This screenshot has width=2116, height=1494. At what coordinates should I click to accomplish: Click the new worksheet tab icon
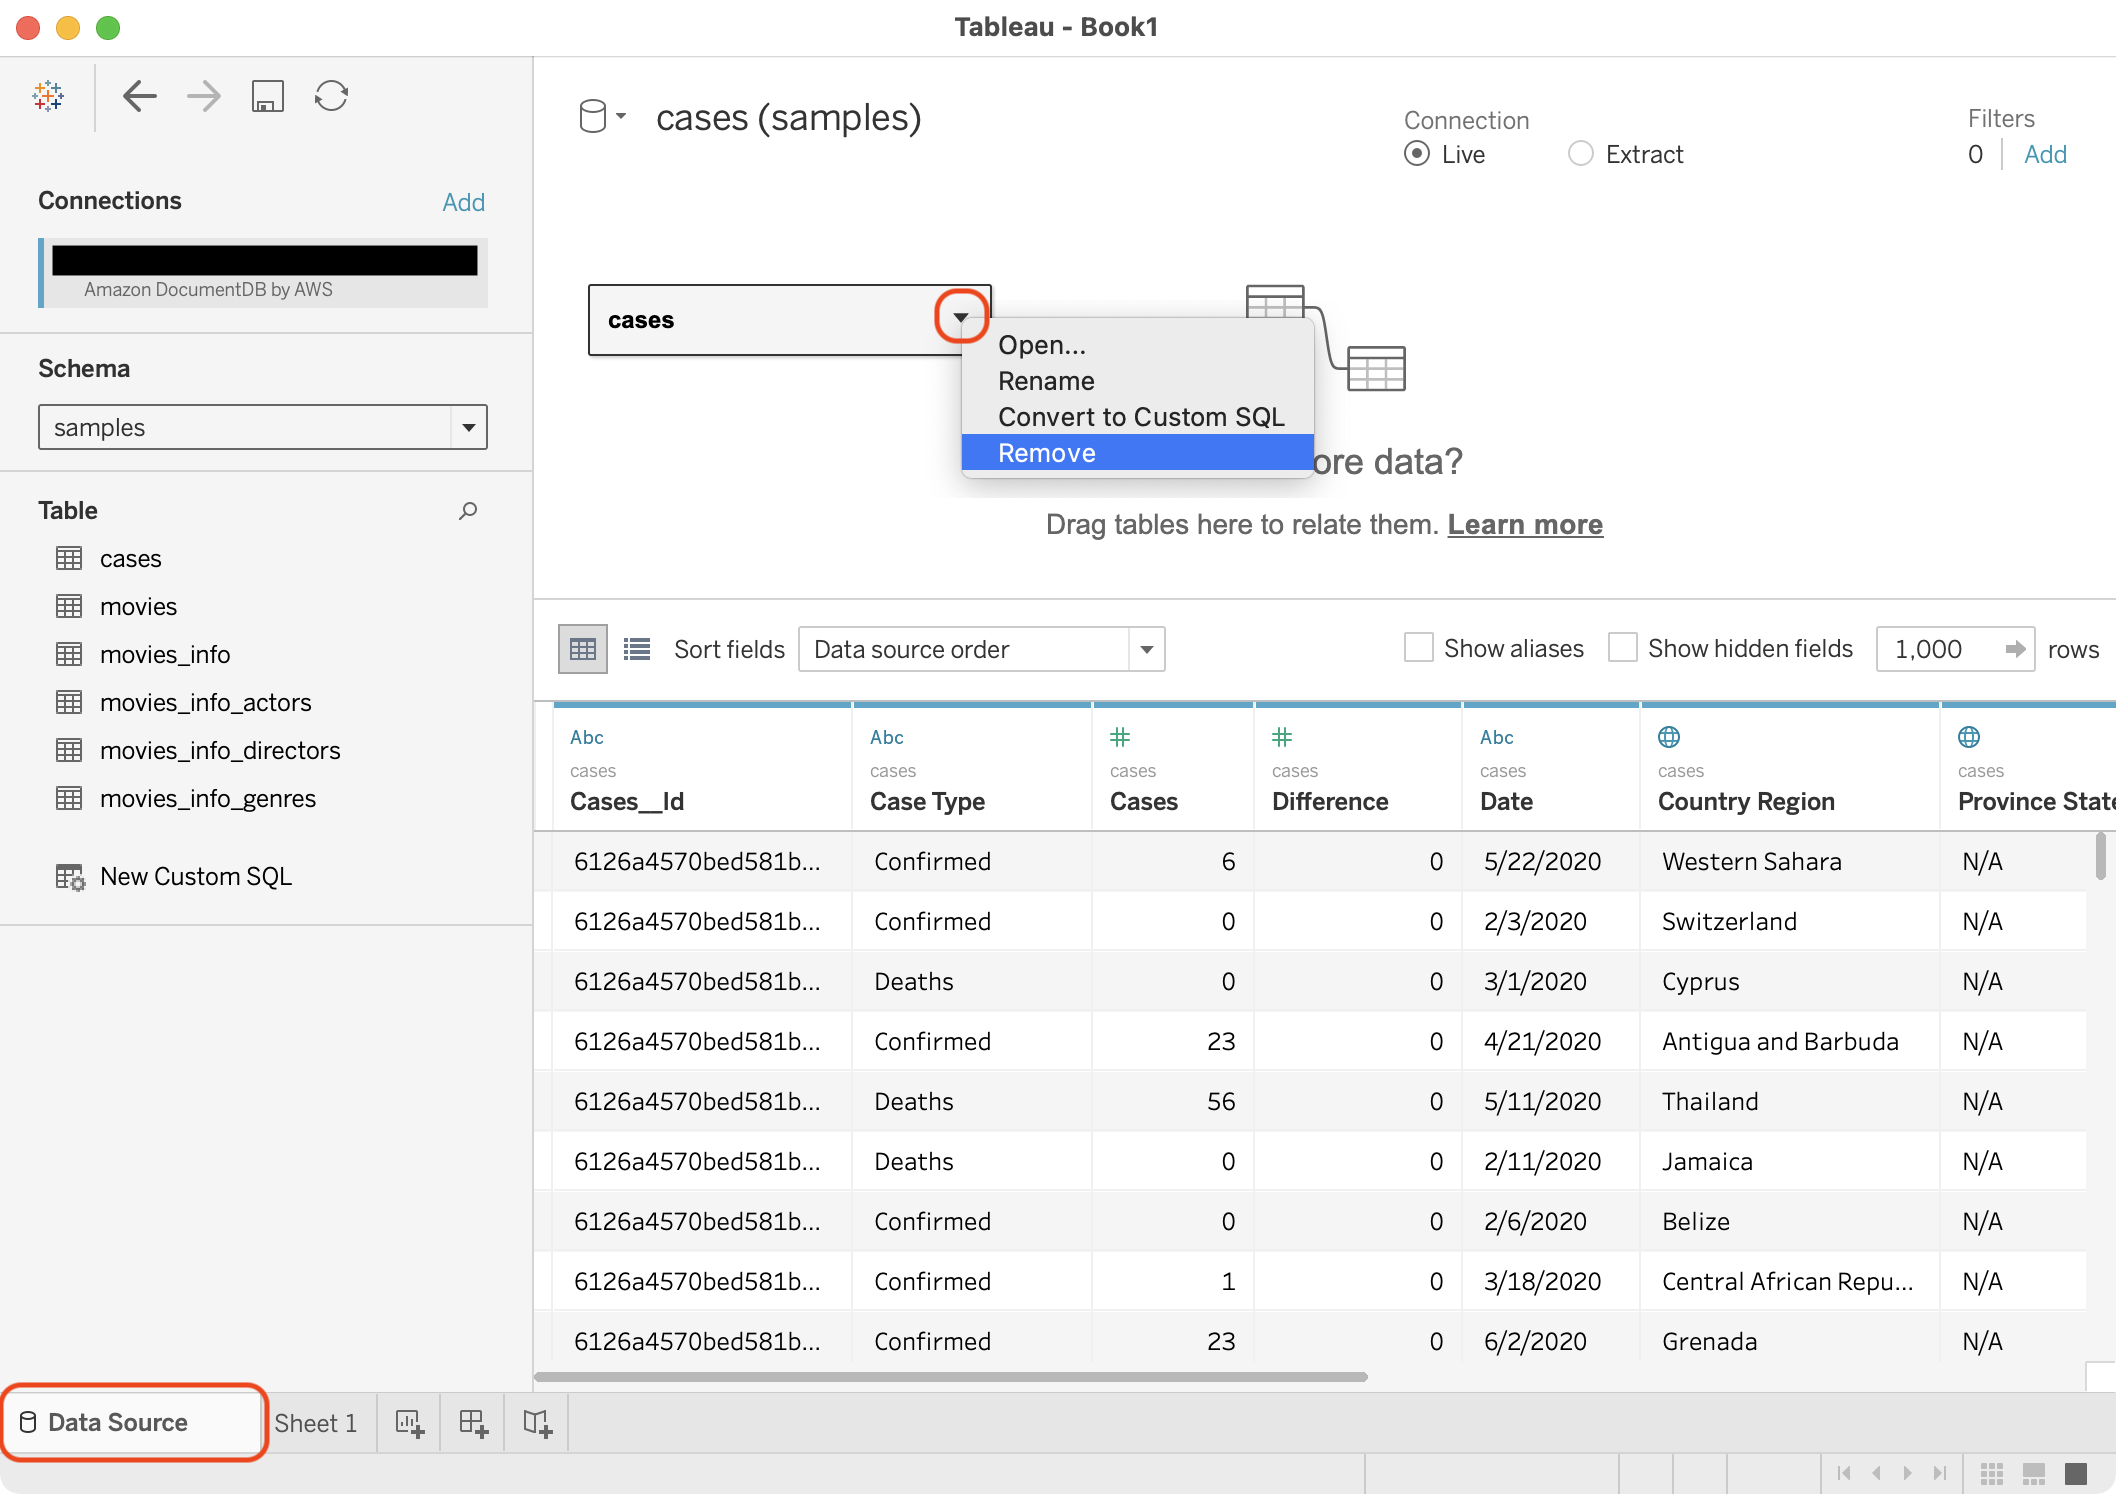[409, 1423]
